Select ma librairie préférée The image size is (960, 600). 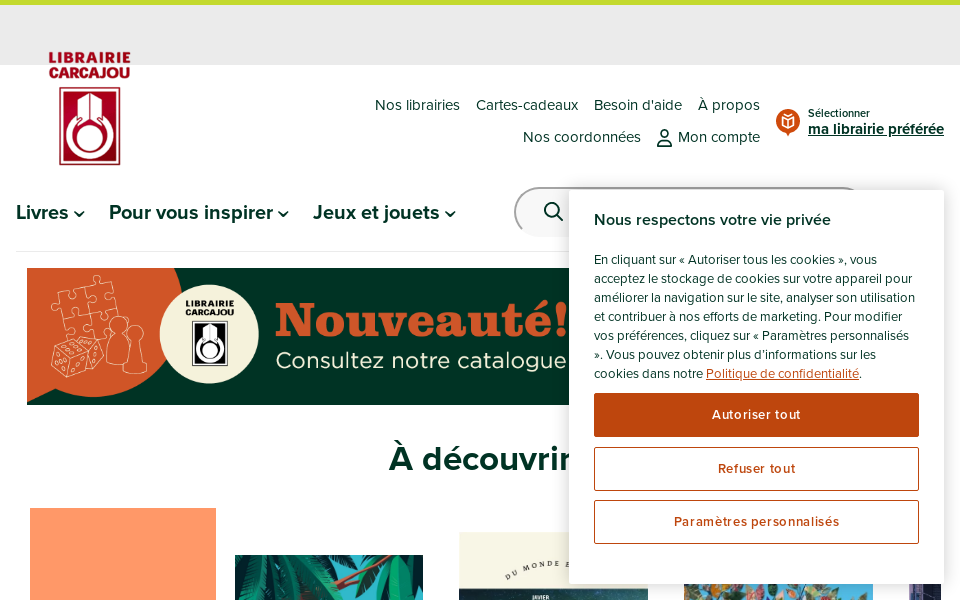click(x=875, y=129)
